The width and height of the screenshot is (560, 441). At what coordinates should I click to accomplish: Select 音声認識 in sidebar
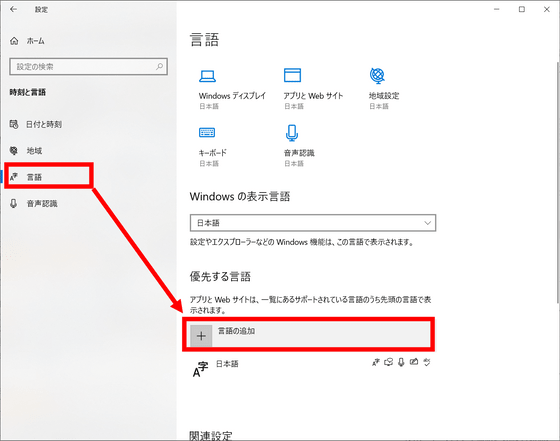42,204
